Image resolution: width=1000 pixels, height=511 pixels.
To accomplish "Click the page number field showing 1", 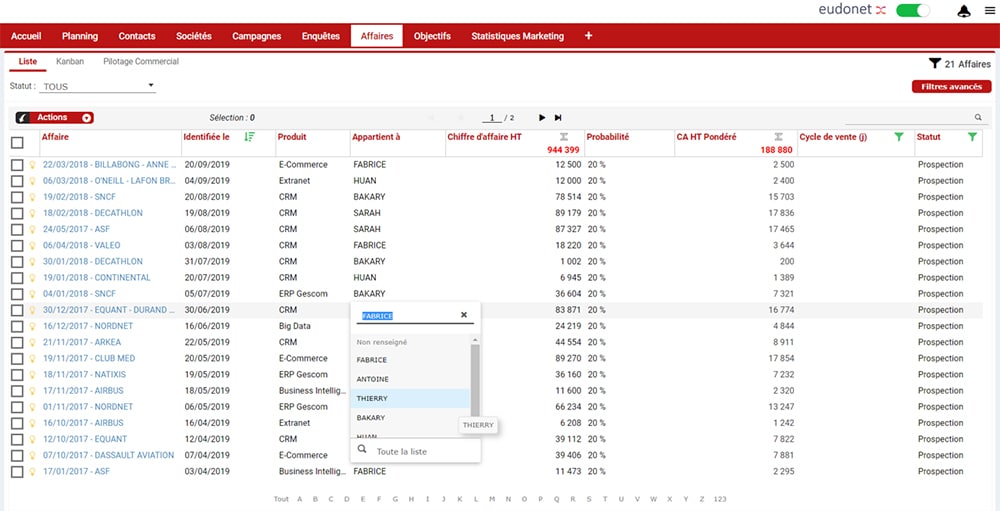I will tap(492, 118).
